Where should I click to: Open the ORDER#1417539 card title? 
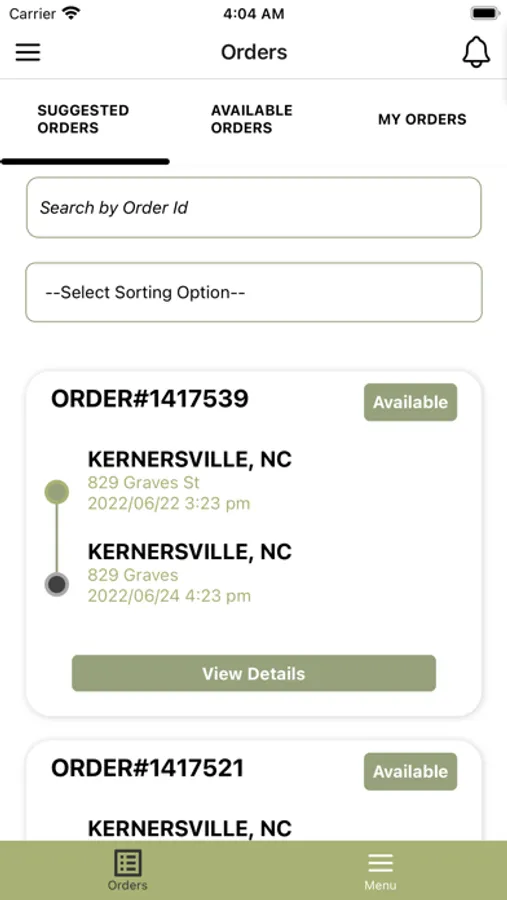pos(150,398)
